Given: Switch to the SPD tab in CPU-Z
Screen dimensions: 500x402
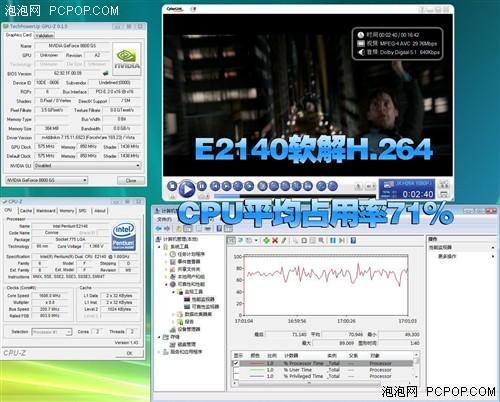Looking at the screenshot, I should [x=83, y=211].
